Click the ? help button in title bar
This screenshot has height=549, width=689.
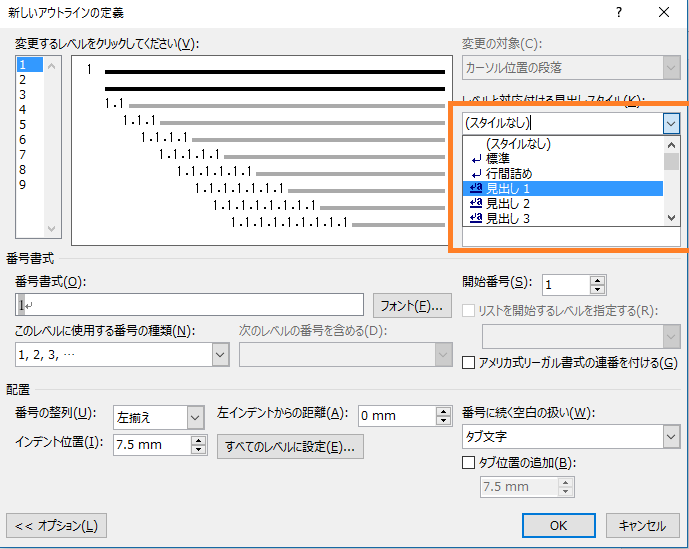pyautogui.click(x=619, y=12)
